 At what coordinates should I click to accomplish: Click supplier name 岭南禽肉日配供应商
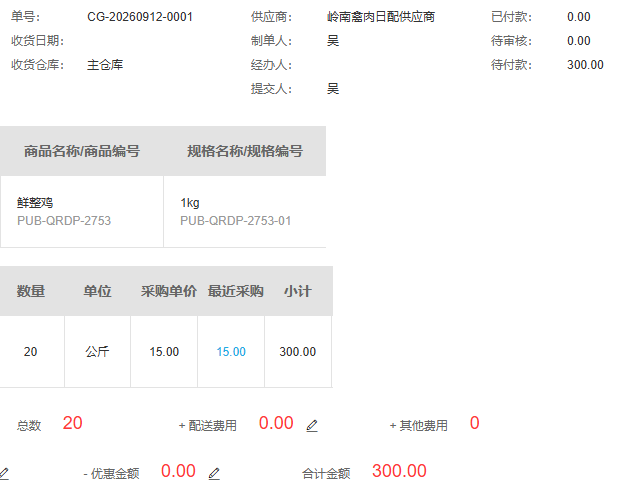pyautogui.click(x=381, y=17)
